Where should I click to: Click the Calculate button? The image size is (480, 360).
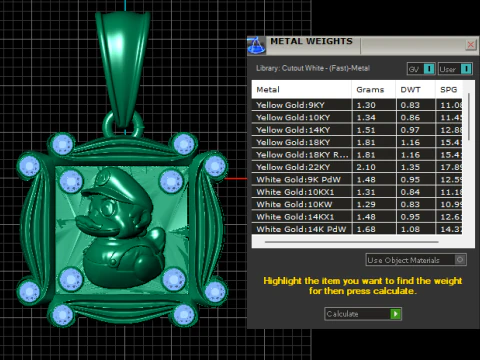(363, 314)
